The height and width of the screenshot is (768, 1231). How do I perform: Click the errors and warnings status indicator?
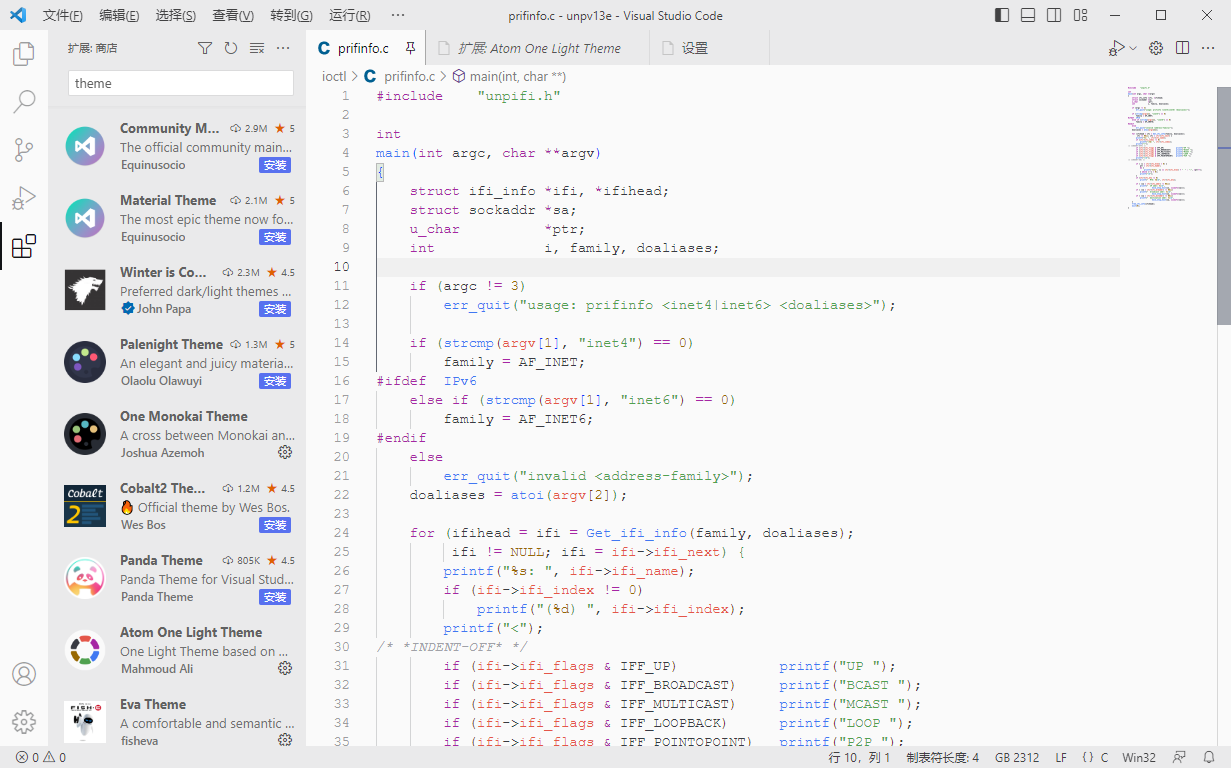[41, 758]
